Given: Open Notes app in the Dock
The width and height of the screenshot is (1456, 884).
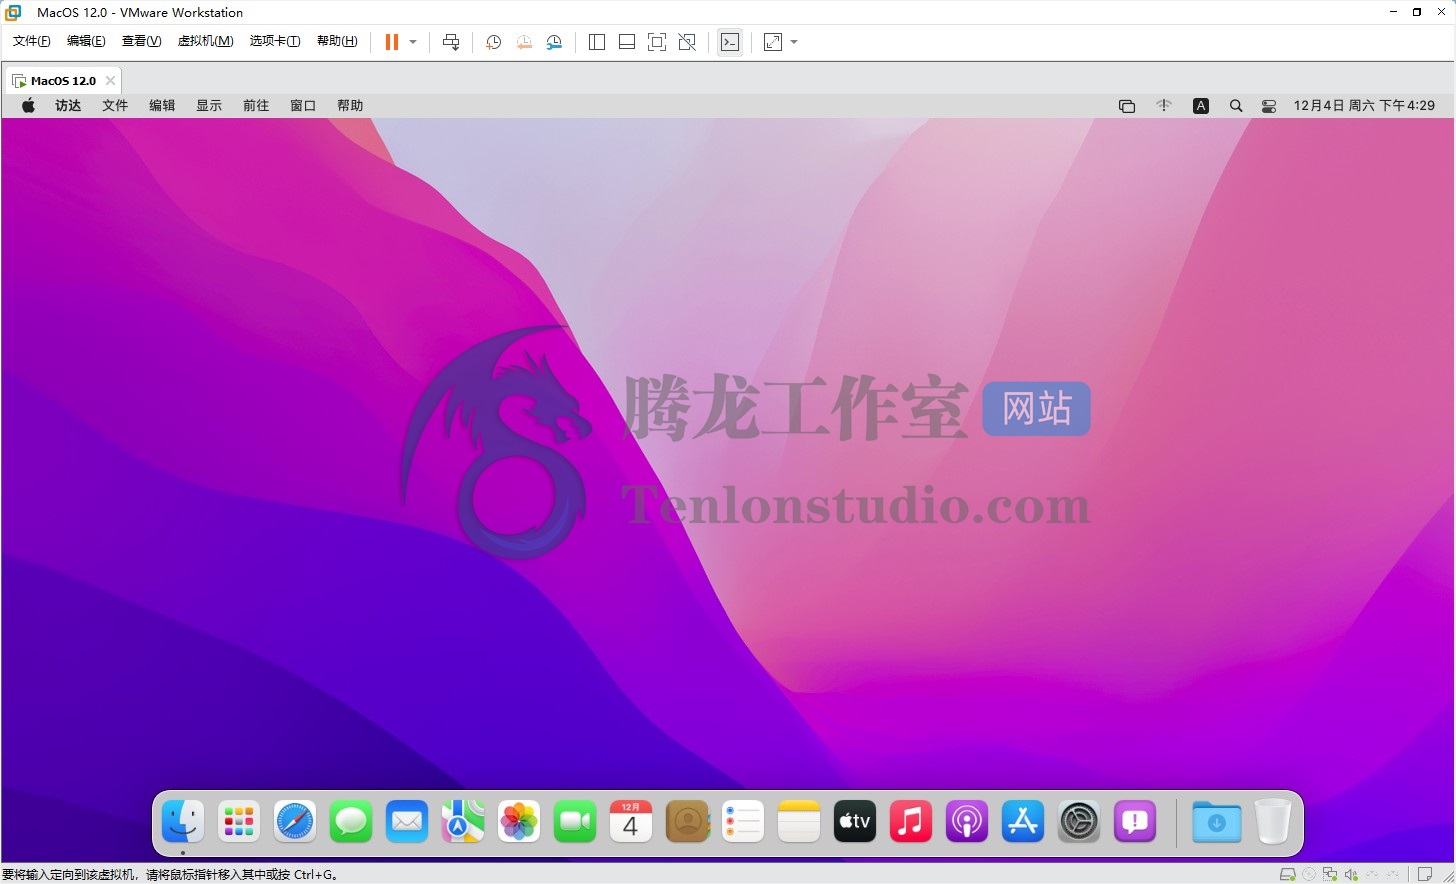Looking at the screenshot, I should (x=799, y=822).
